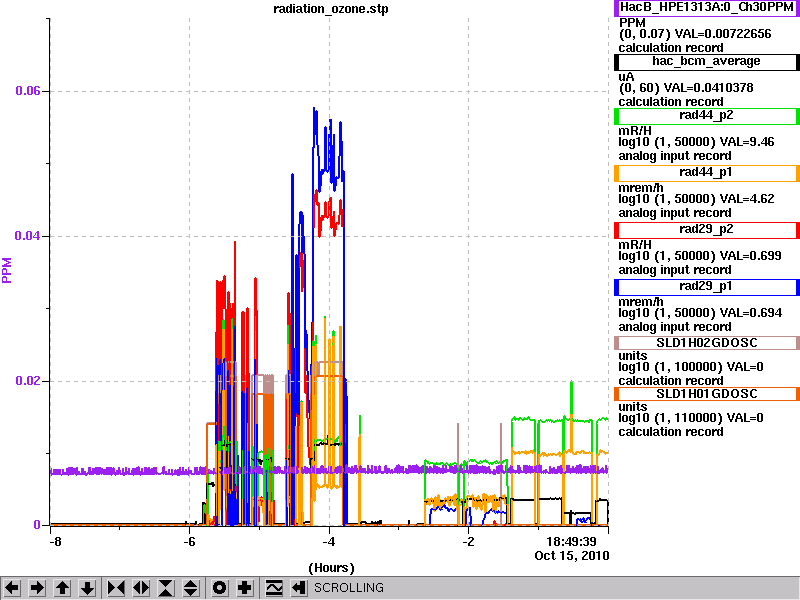The height and width of the screenshot is (600, 800).
Task: Click the uA units label
Action: 626,77
